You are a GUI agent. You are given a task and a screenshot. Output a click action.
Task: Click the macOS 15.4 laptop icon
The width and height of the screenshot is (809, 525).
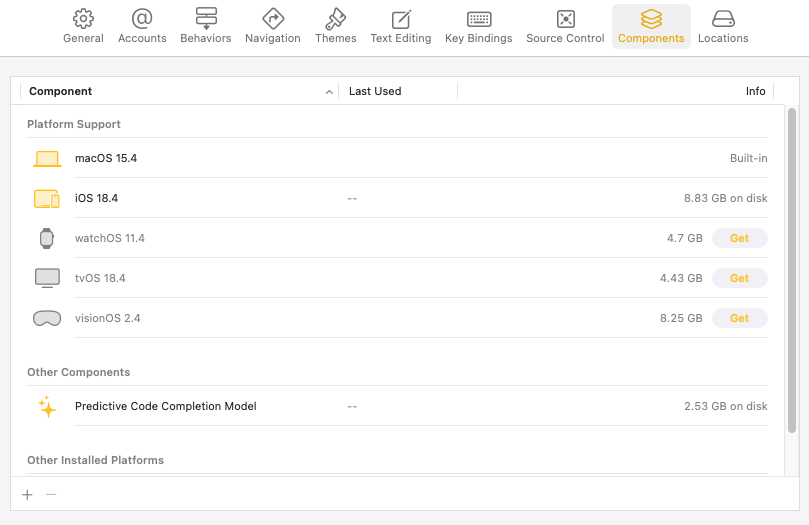pyautogui.click(x=47, y=158)
